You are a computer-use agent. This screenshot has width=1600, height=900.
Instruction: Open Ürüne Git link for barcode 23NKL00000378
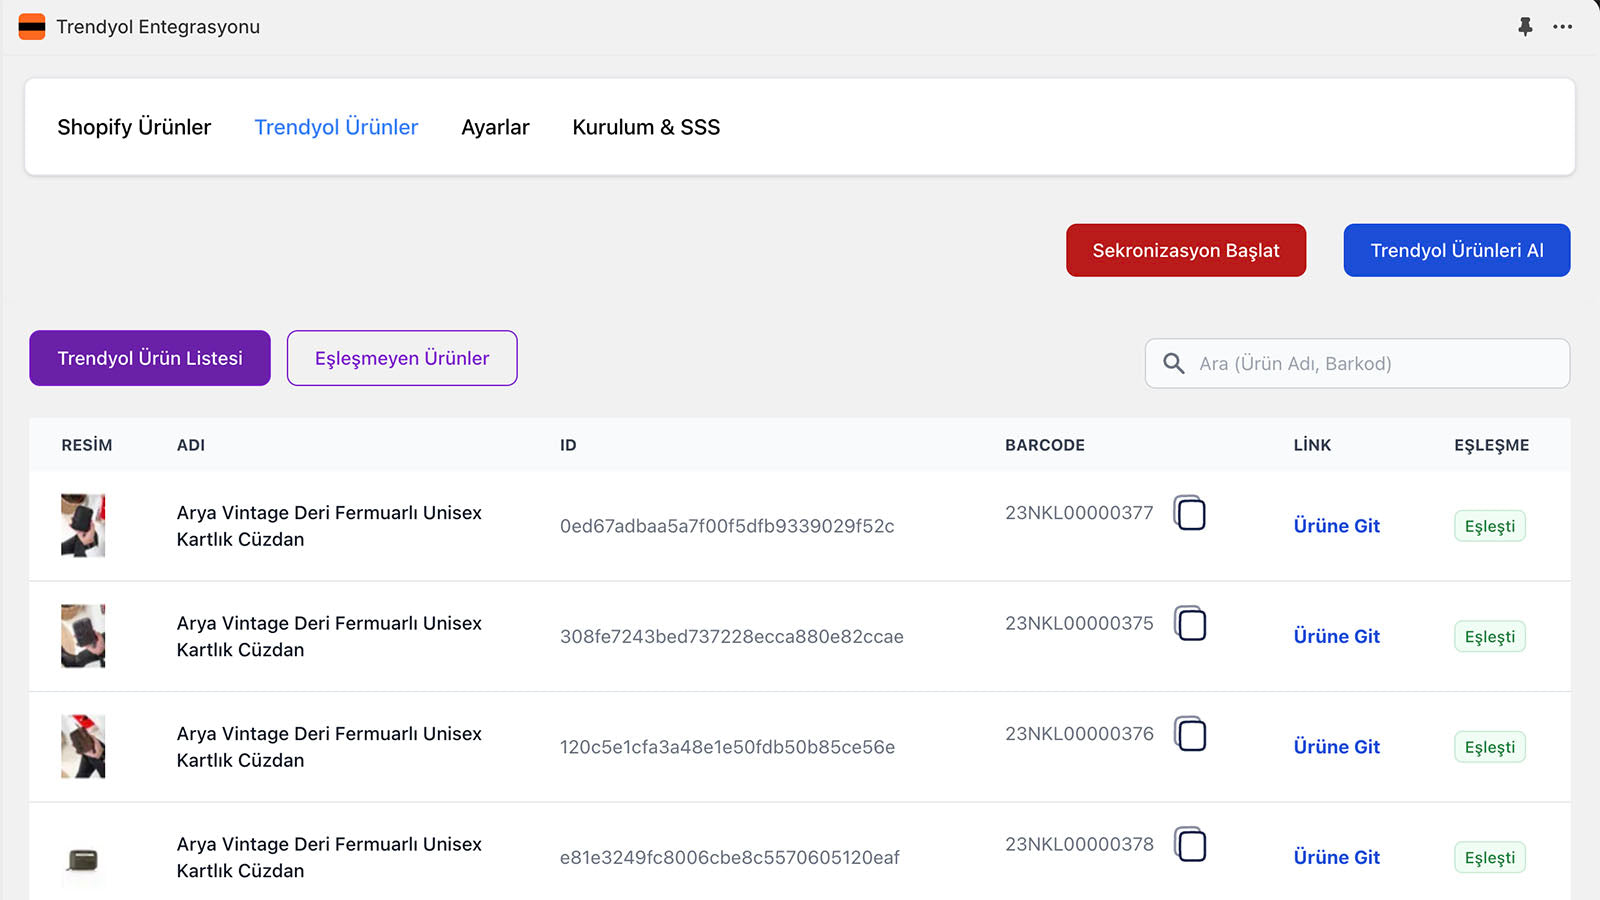[1335, 857]
